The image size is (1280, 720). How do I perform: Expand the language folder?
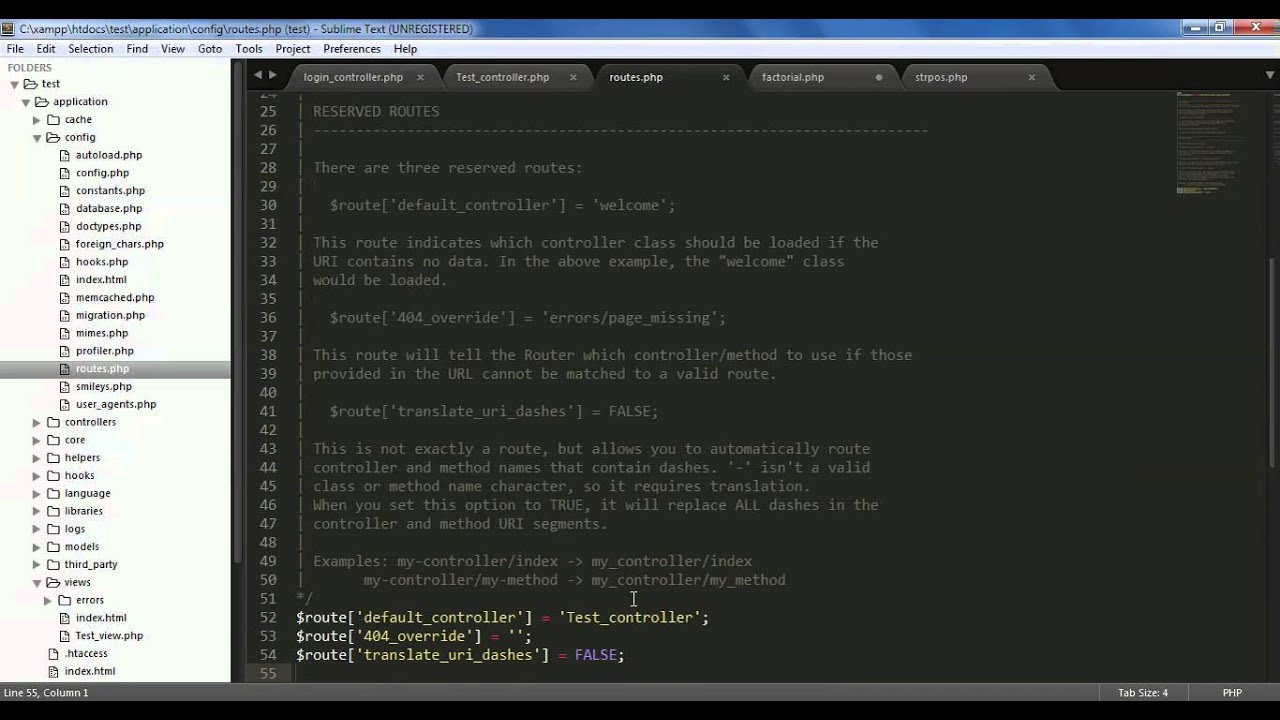point(37,493)
